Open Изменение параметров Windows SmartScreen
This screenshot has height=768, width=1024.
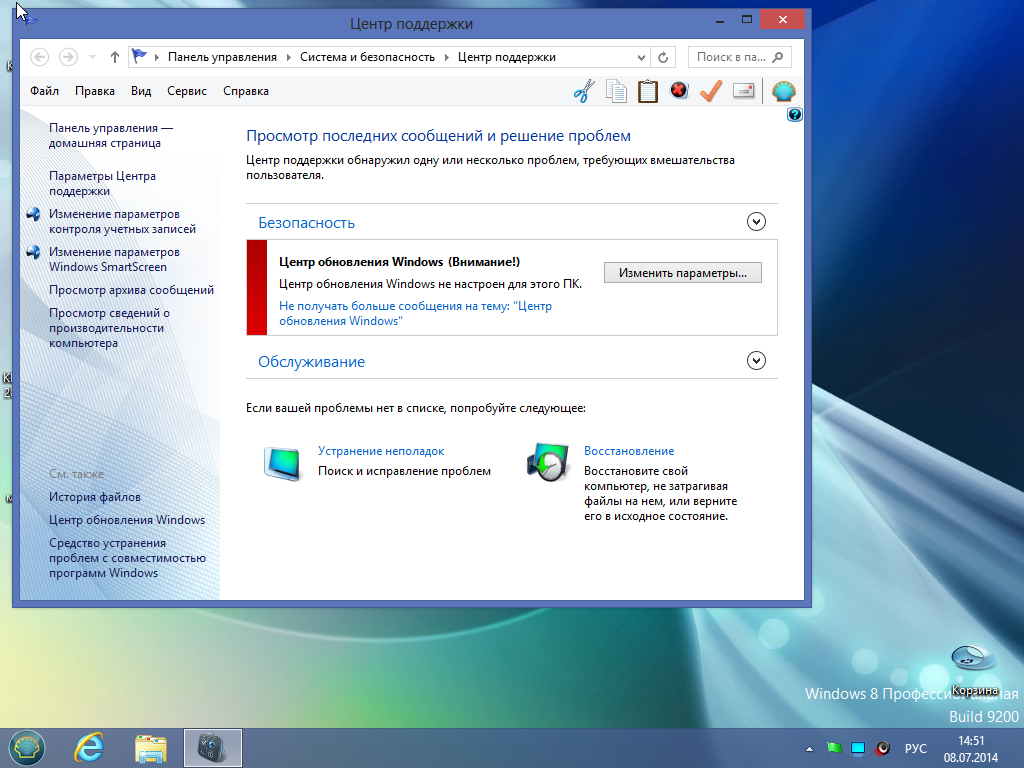coord(114,259)
